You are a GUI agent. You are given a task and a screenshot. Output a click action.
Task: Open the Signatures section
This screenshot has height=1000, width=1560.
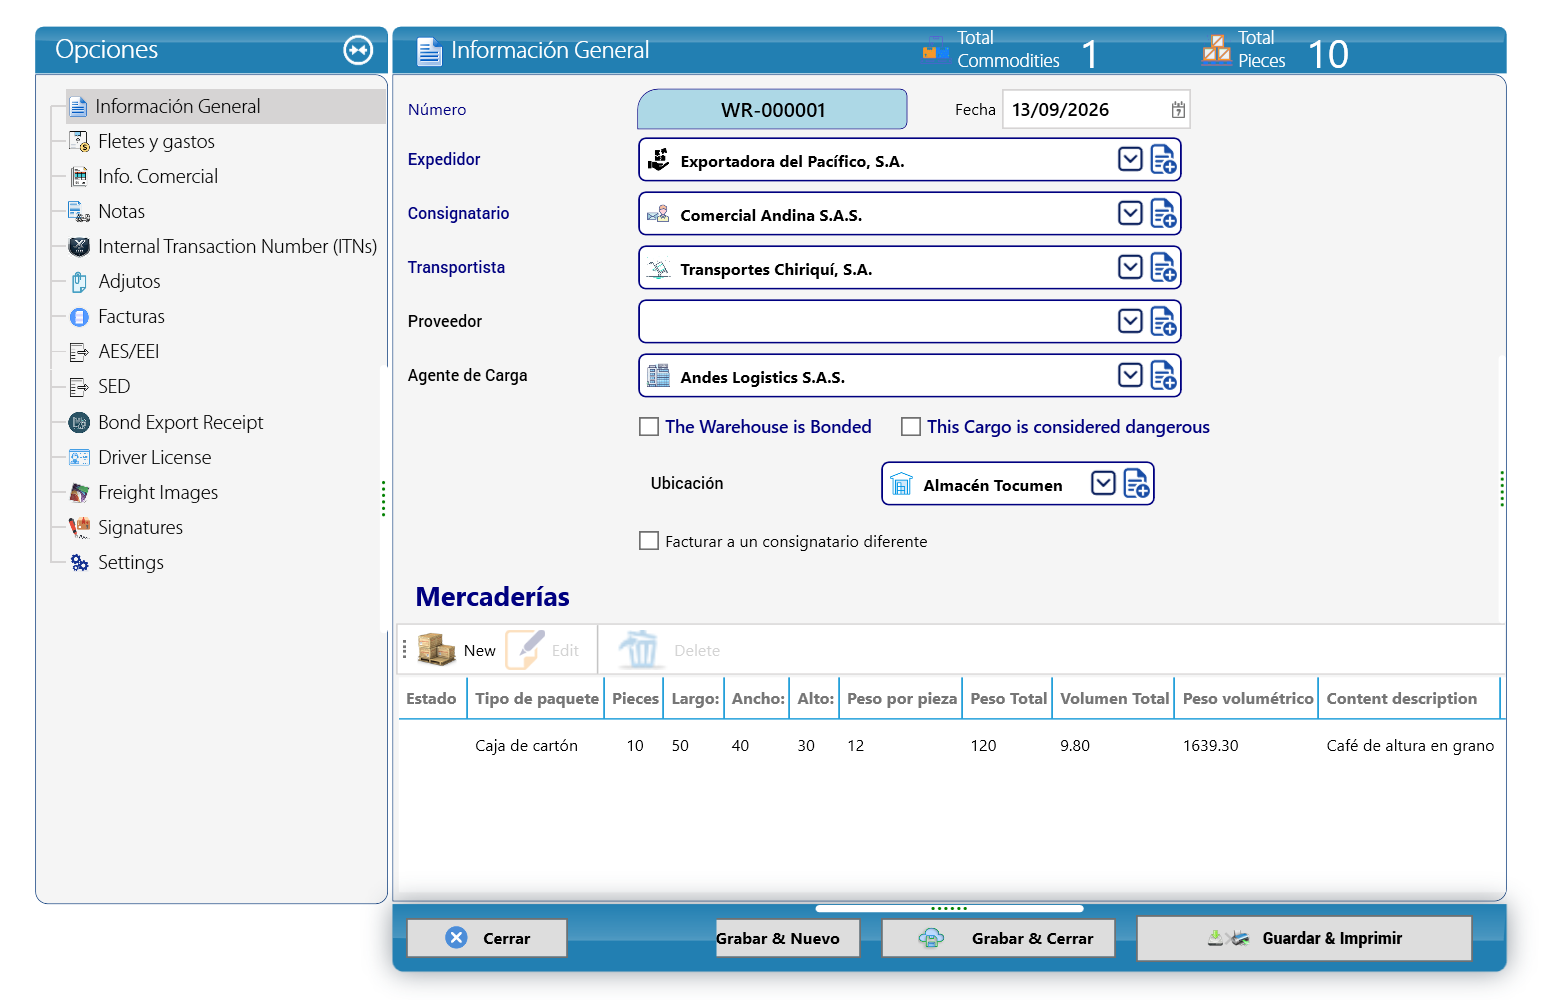click(125, 528)
